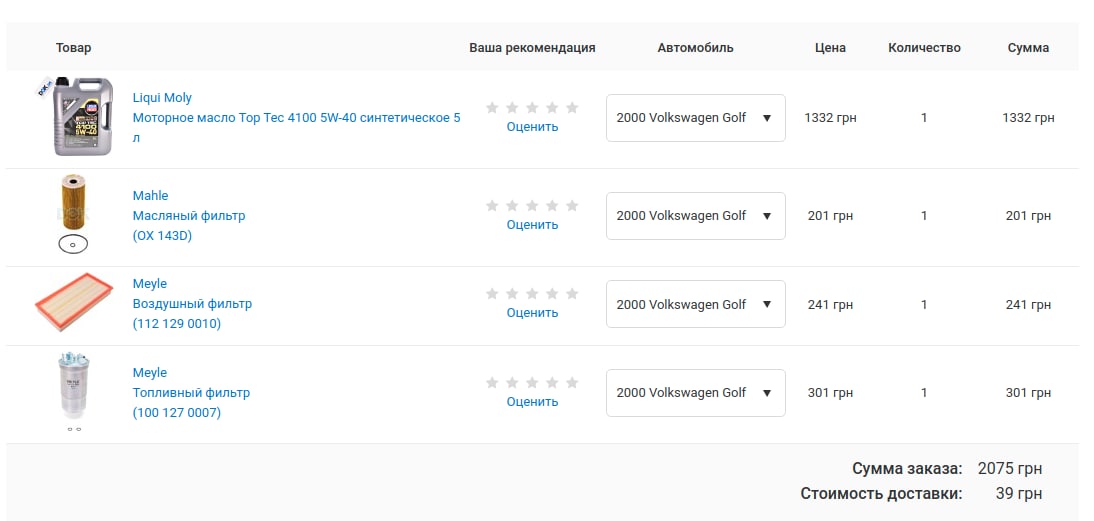This screenshot has width=1094, height=521.
Task: Click order total 2075 грн
Action: (1010, 468)
